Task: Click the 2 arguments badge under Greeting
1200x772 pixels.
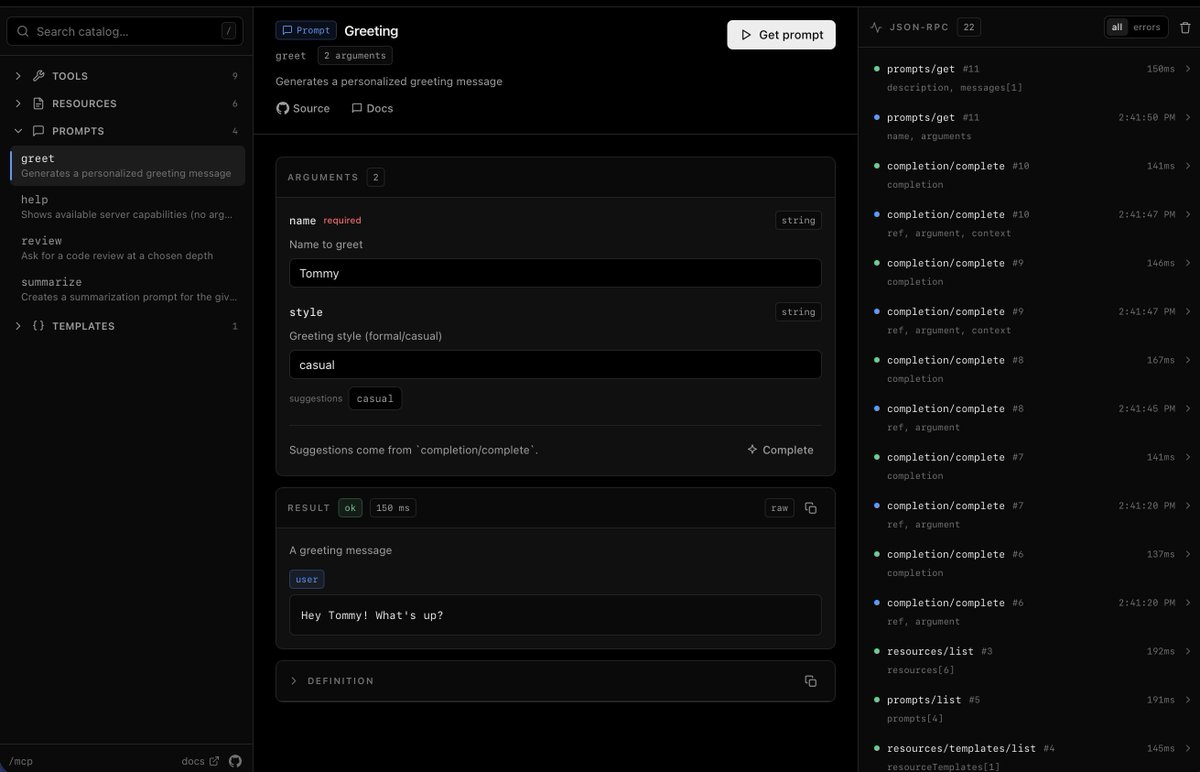Action: pyautogui.click(x=355, y=56)
